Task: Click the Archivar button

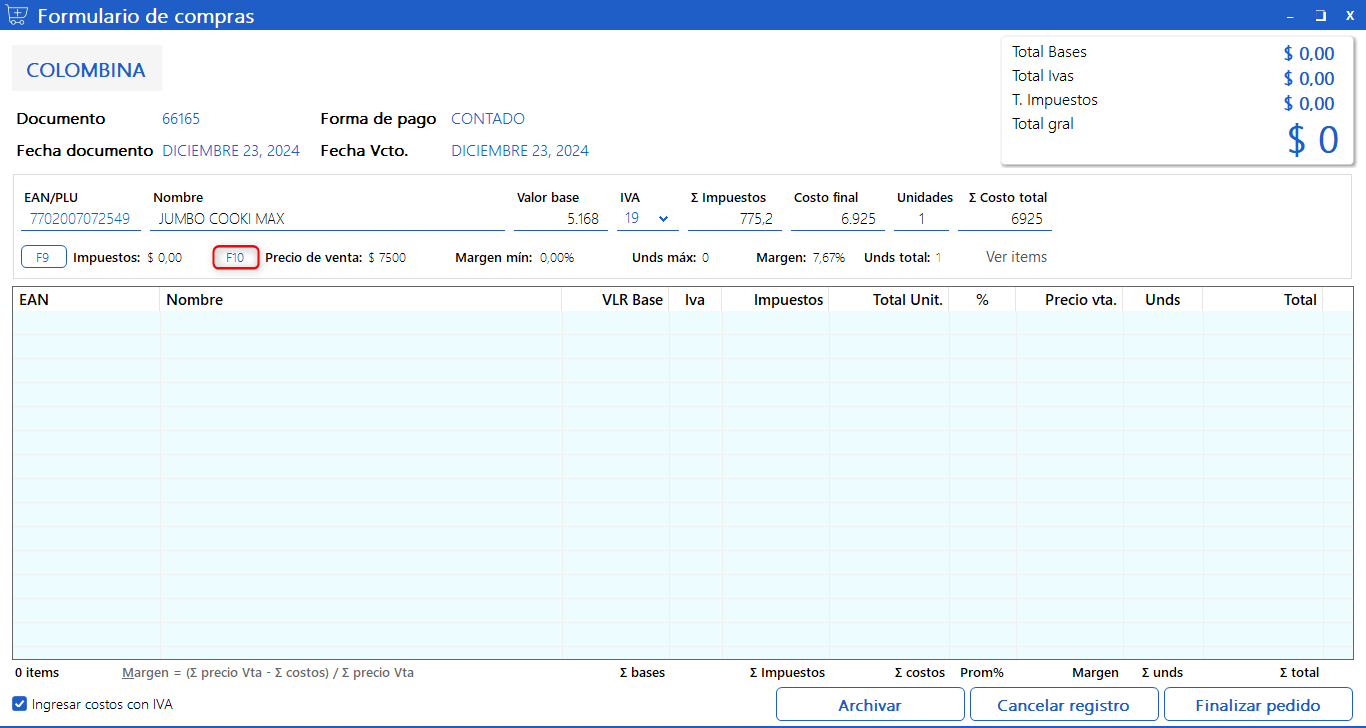Action: pyautogui.click(x=870, y=705)
